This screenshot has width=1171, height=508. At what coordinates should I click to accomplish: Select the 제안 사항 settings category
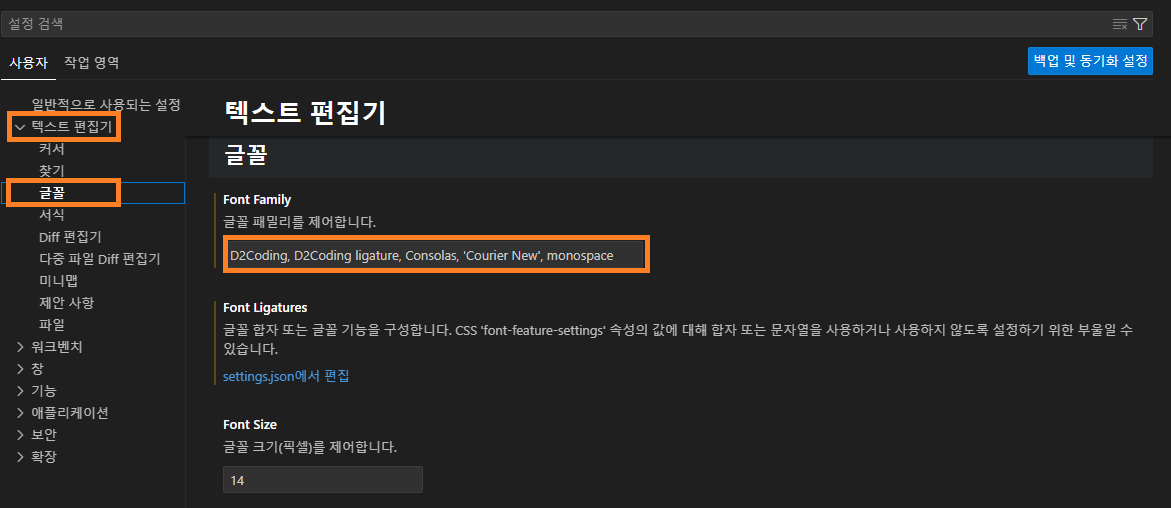coord(66,303)
